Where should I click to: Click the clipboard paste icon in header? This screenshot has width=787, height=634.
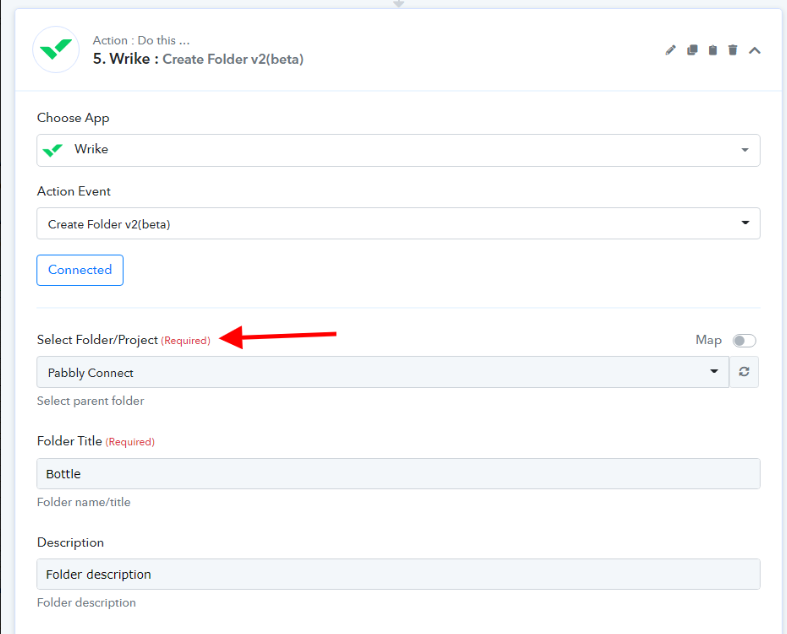(713, 50)
